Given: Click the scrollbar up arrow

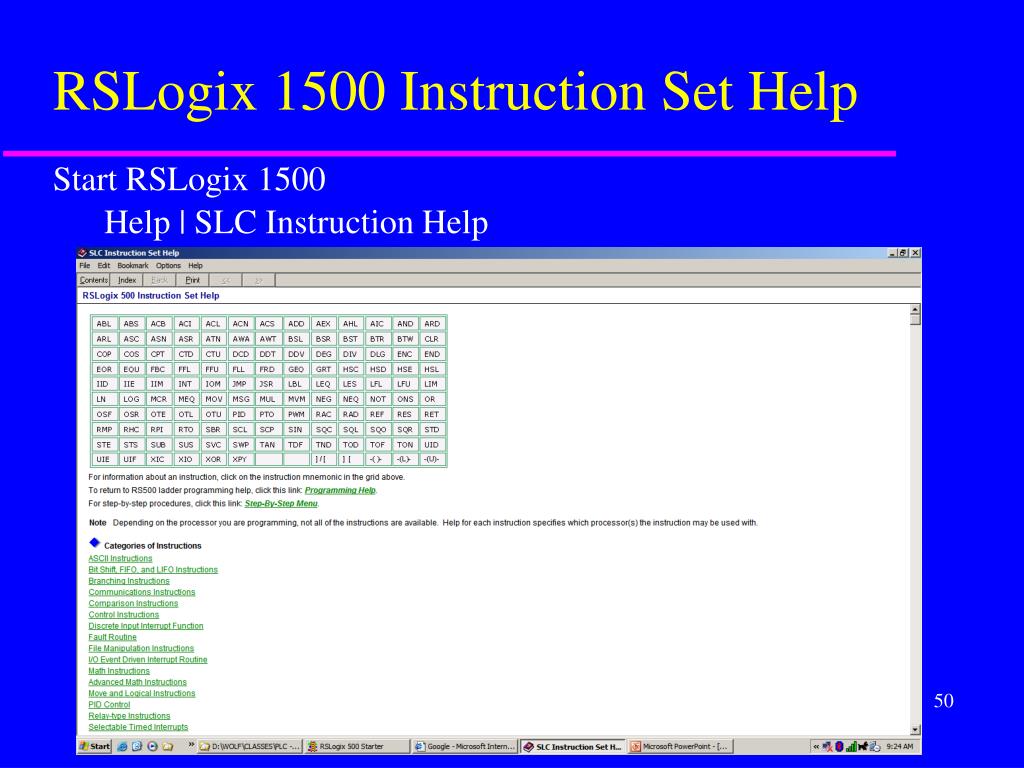Looking at the screenshot, I should tap(915, 310).
